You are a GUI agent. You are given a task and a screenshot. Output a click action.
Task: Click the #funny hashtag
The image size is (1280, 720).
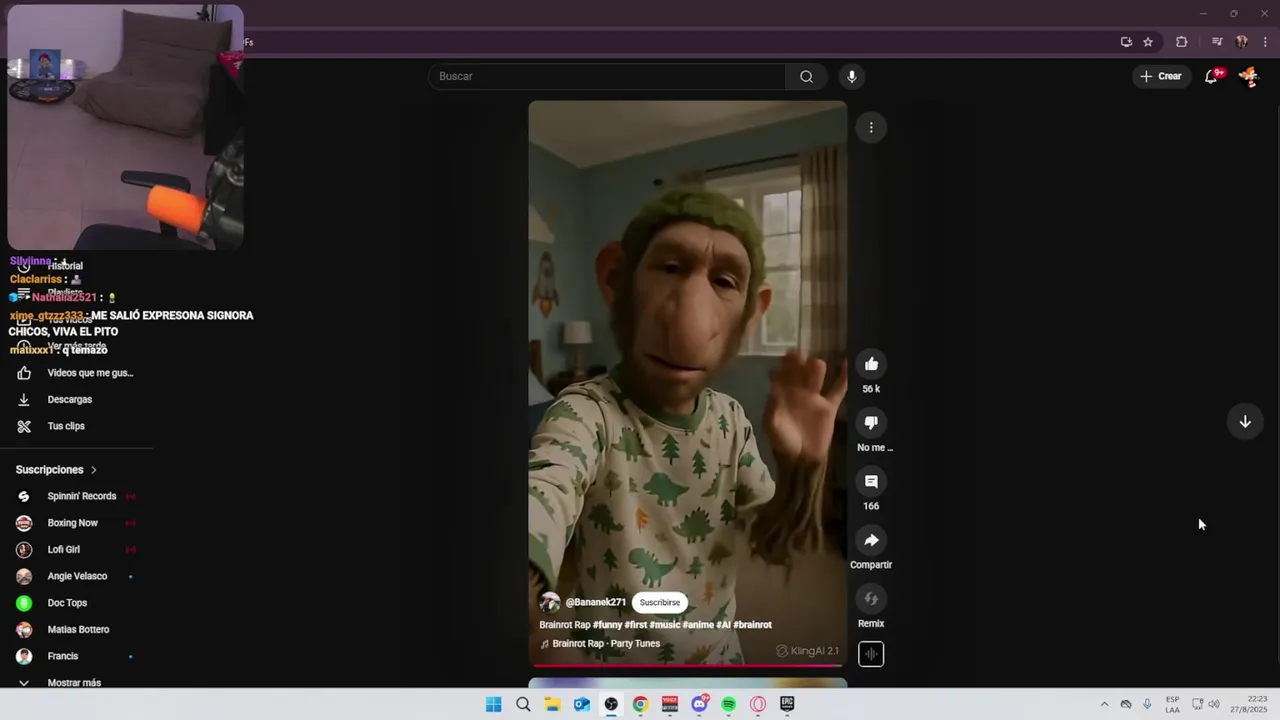click(607, 625)
